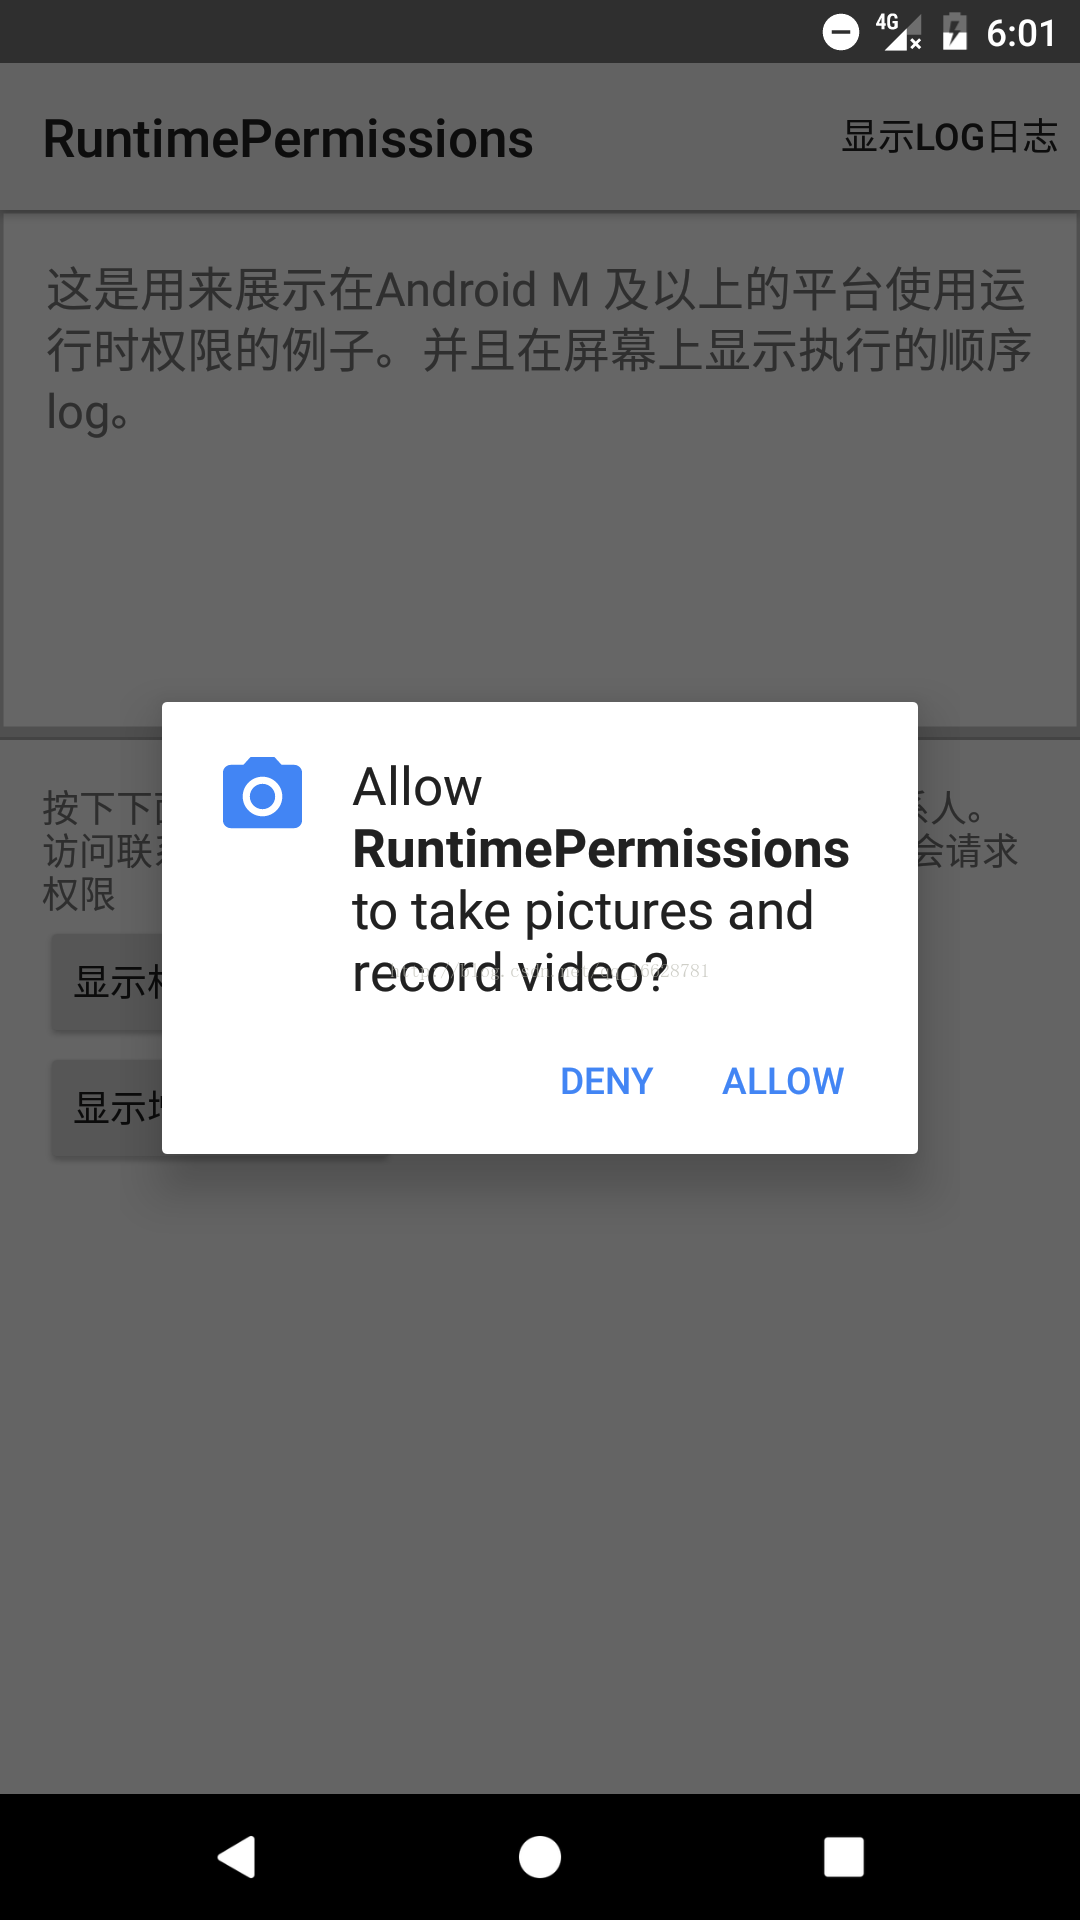Go back with the navigation triangle
The image size is (1080, 1920).
tap(237, 1857)
